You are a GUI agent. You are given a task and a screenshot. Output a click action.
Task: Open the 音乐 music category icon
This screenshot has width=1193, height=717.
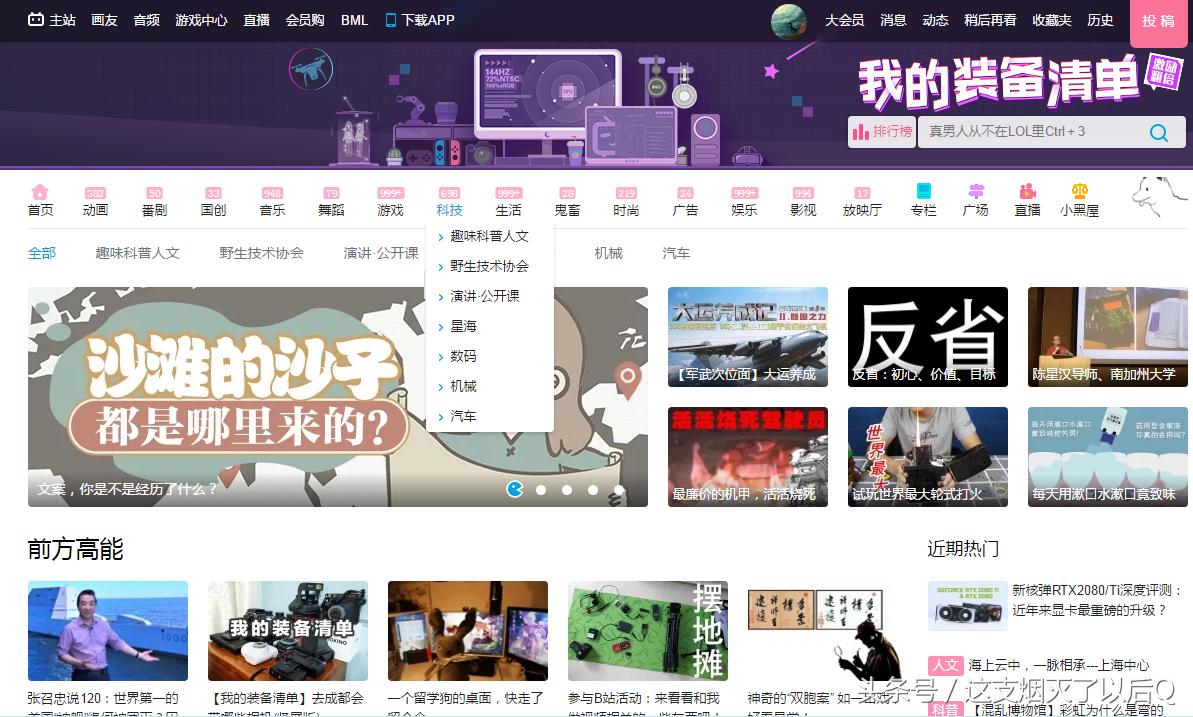[272, 194]
